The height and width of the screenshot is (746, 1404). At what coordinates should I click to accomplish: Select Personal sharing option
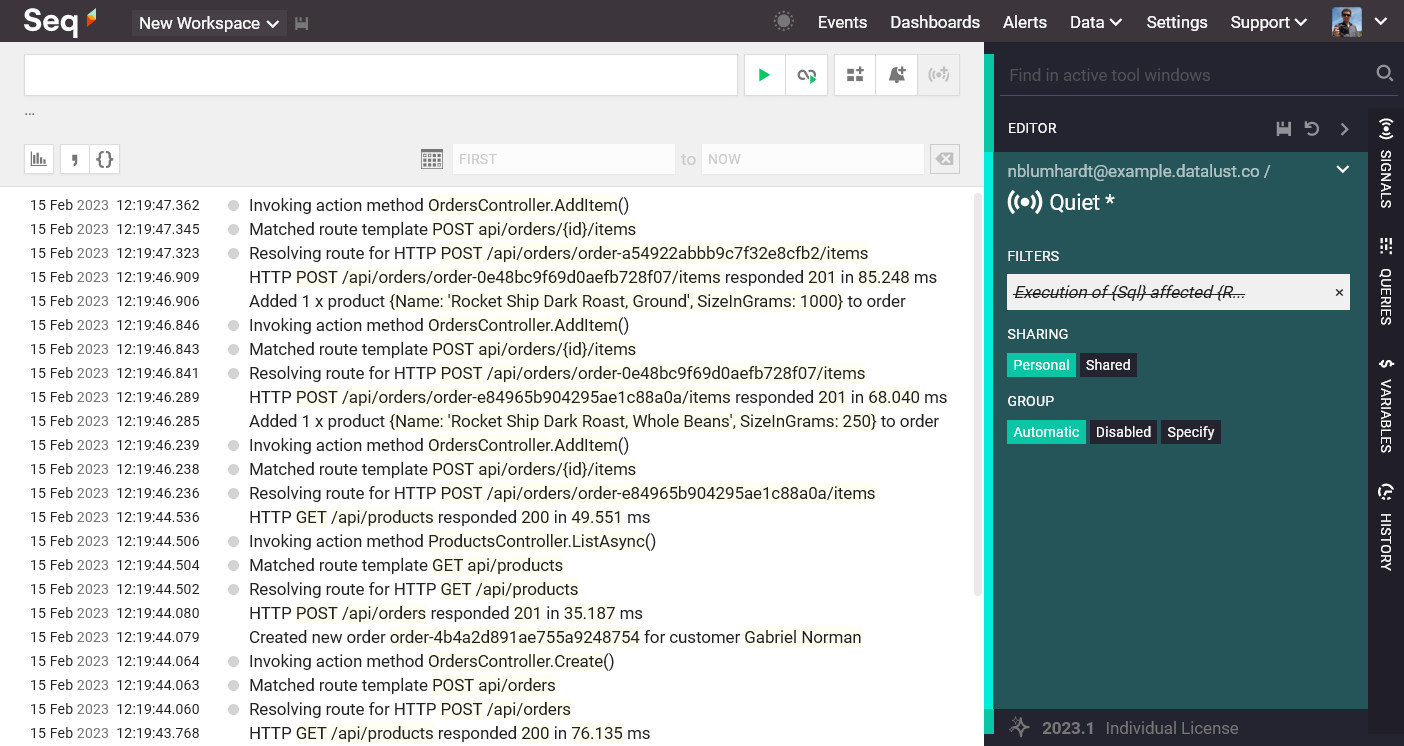tap(1041, 365)
